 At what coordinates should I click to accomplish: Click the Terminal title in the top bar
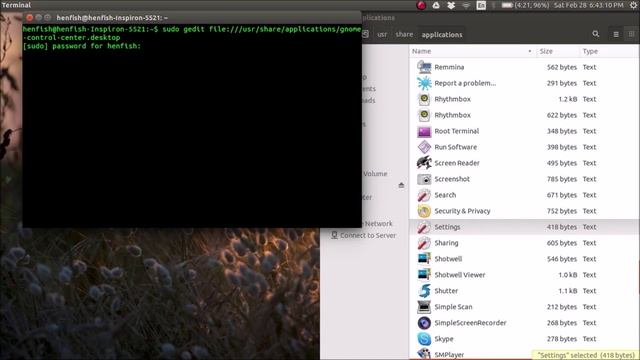16,5
